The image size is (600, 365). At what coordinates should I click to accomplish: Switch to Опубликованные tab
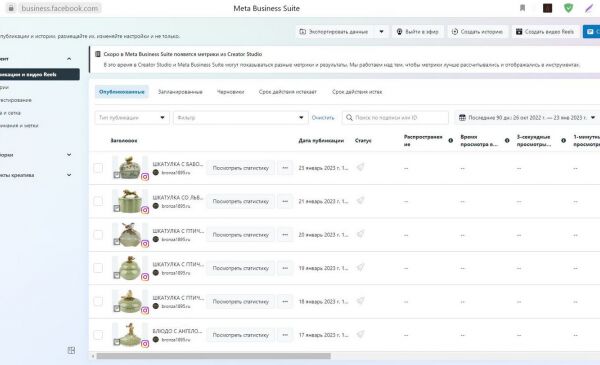click(122, 92)
